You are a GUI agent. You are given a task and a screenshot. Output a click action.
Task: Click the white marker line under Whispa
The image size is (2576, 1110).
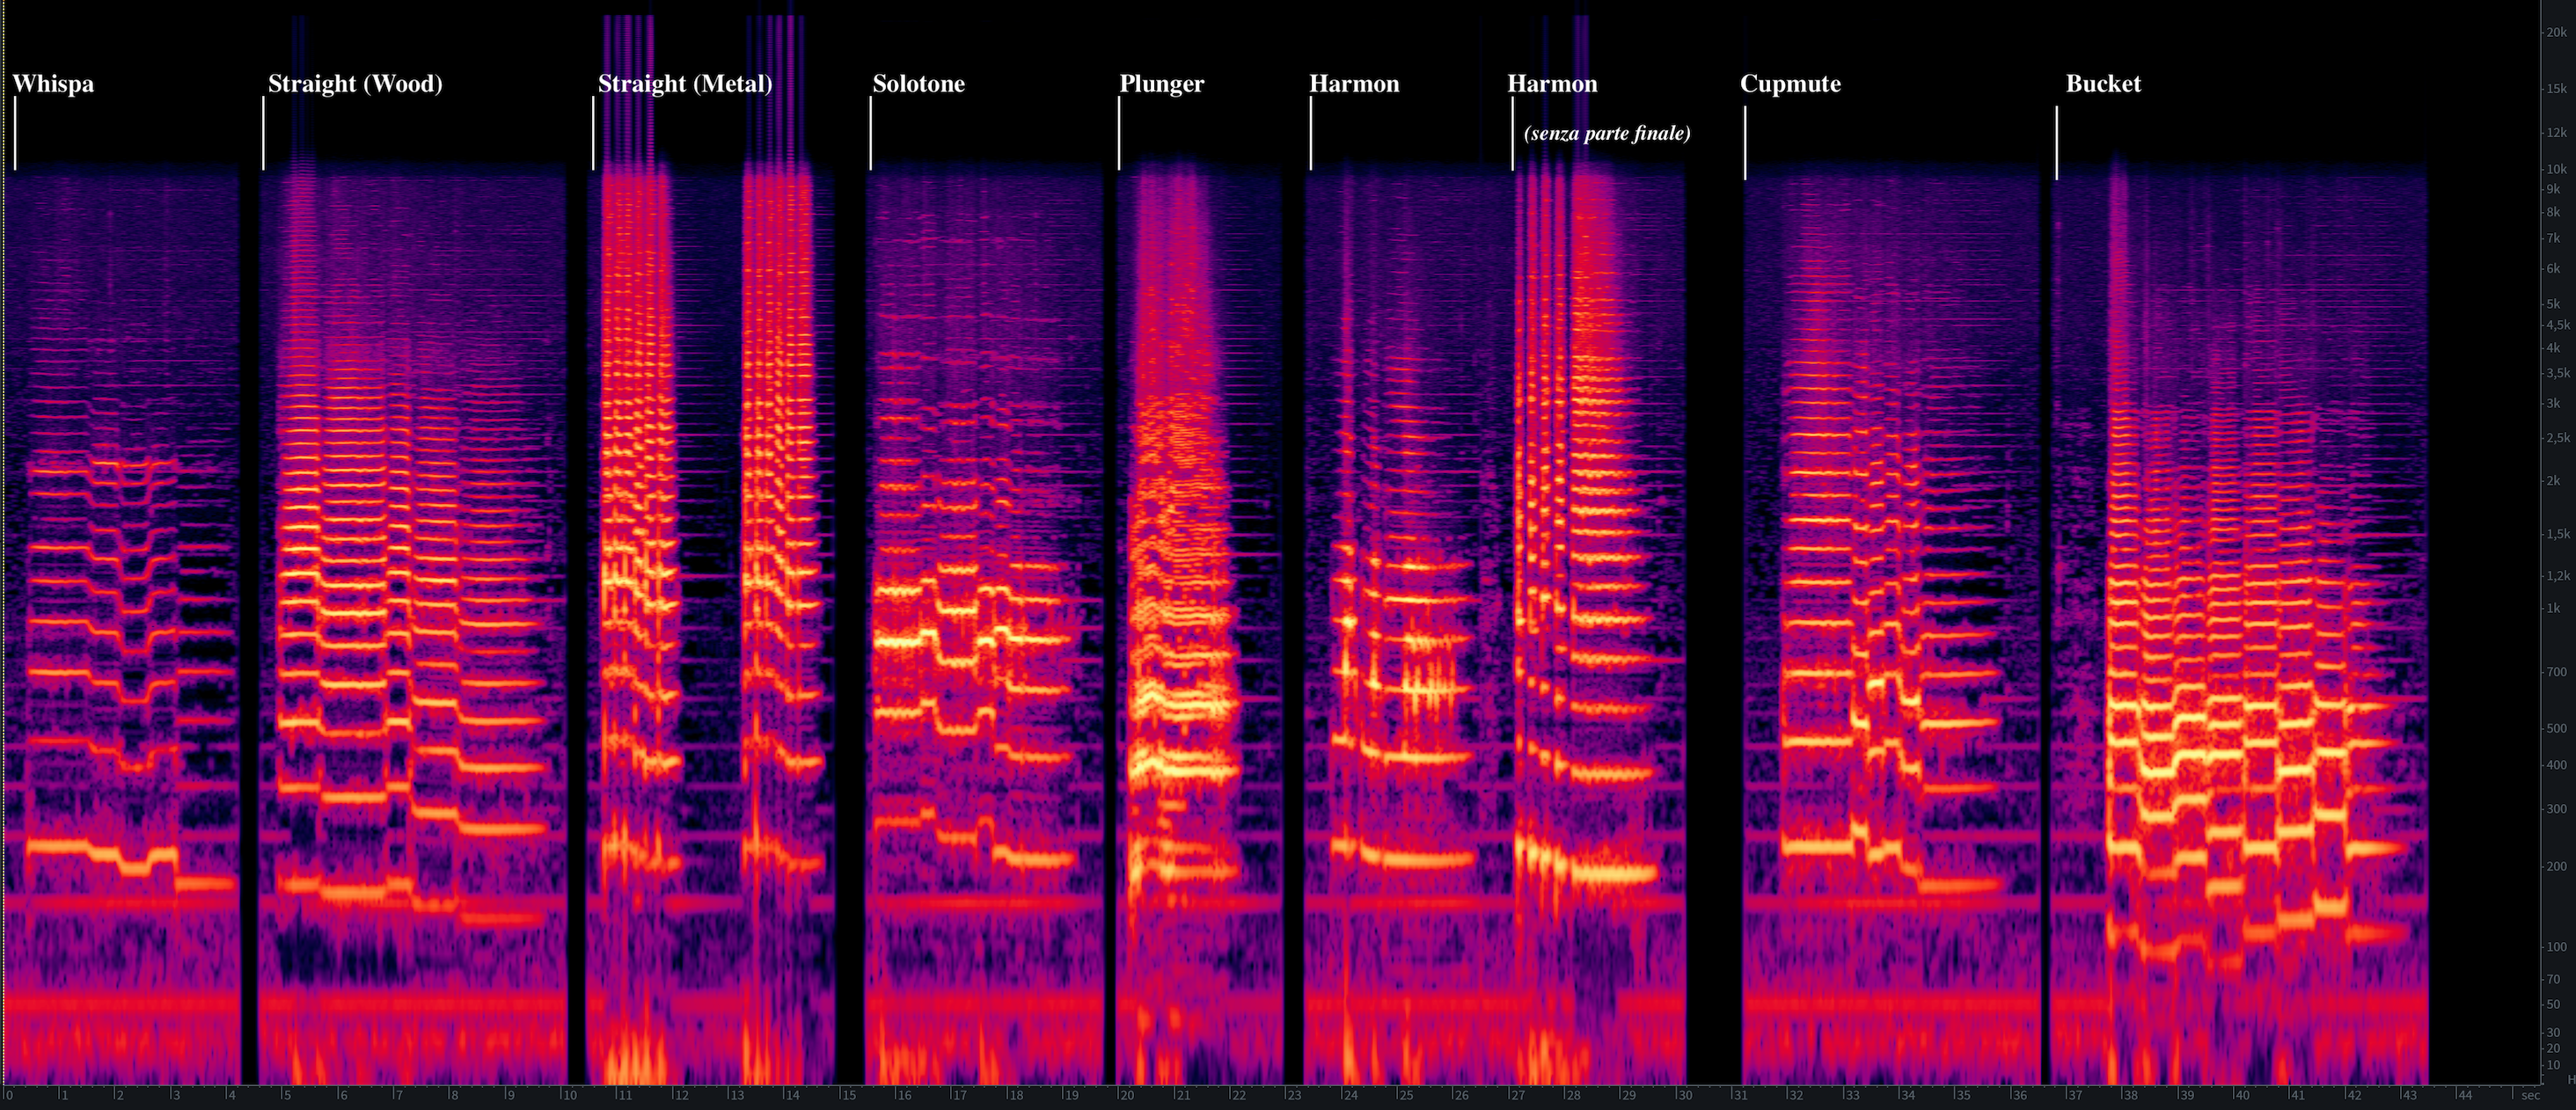click(15, 134)
